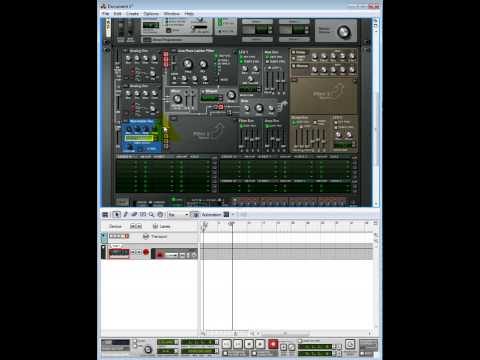Image resolution: width=480 pixels, height=360 pixels.
Task: Toggle the Shaper on button
Action: 203,91
